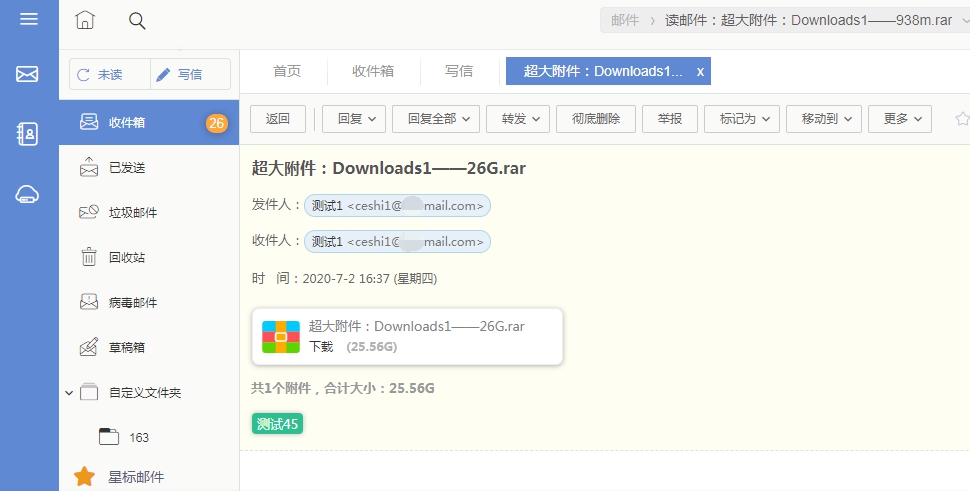
Task: Click the mail envelope icon in sidebar
Action: pos(28,74)
